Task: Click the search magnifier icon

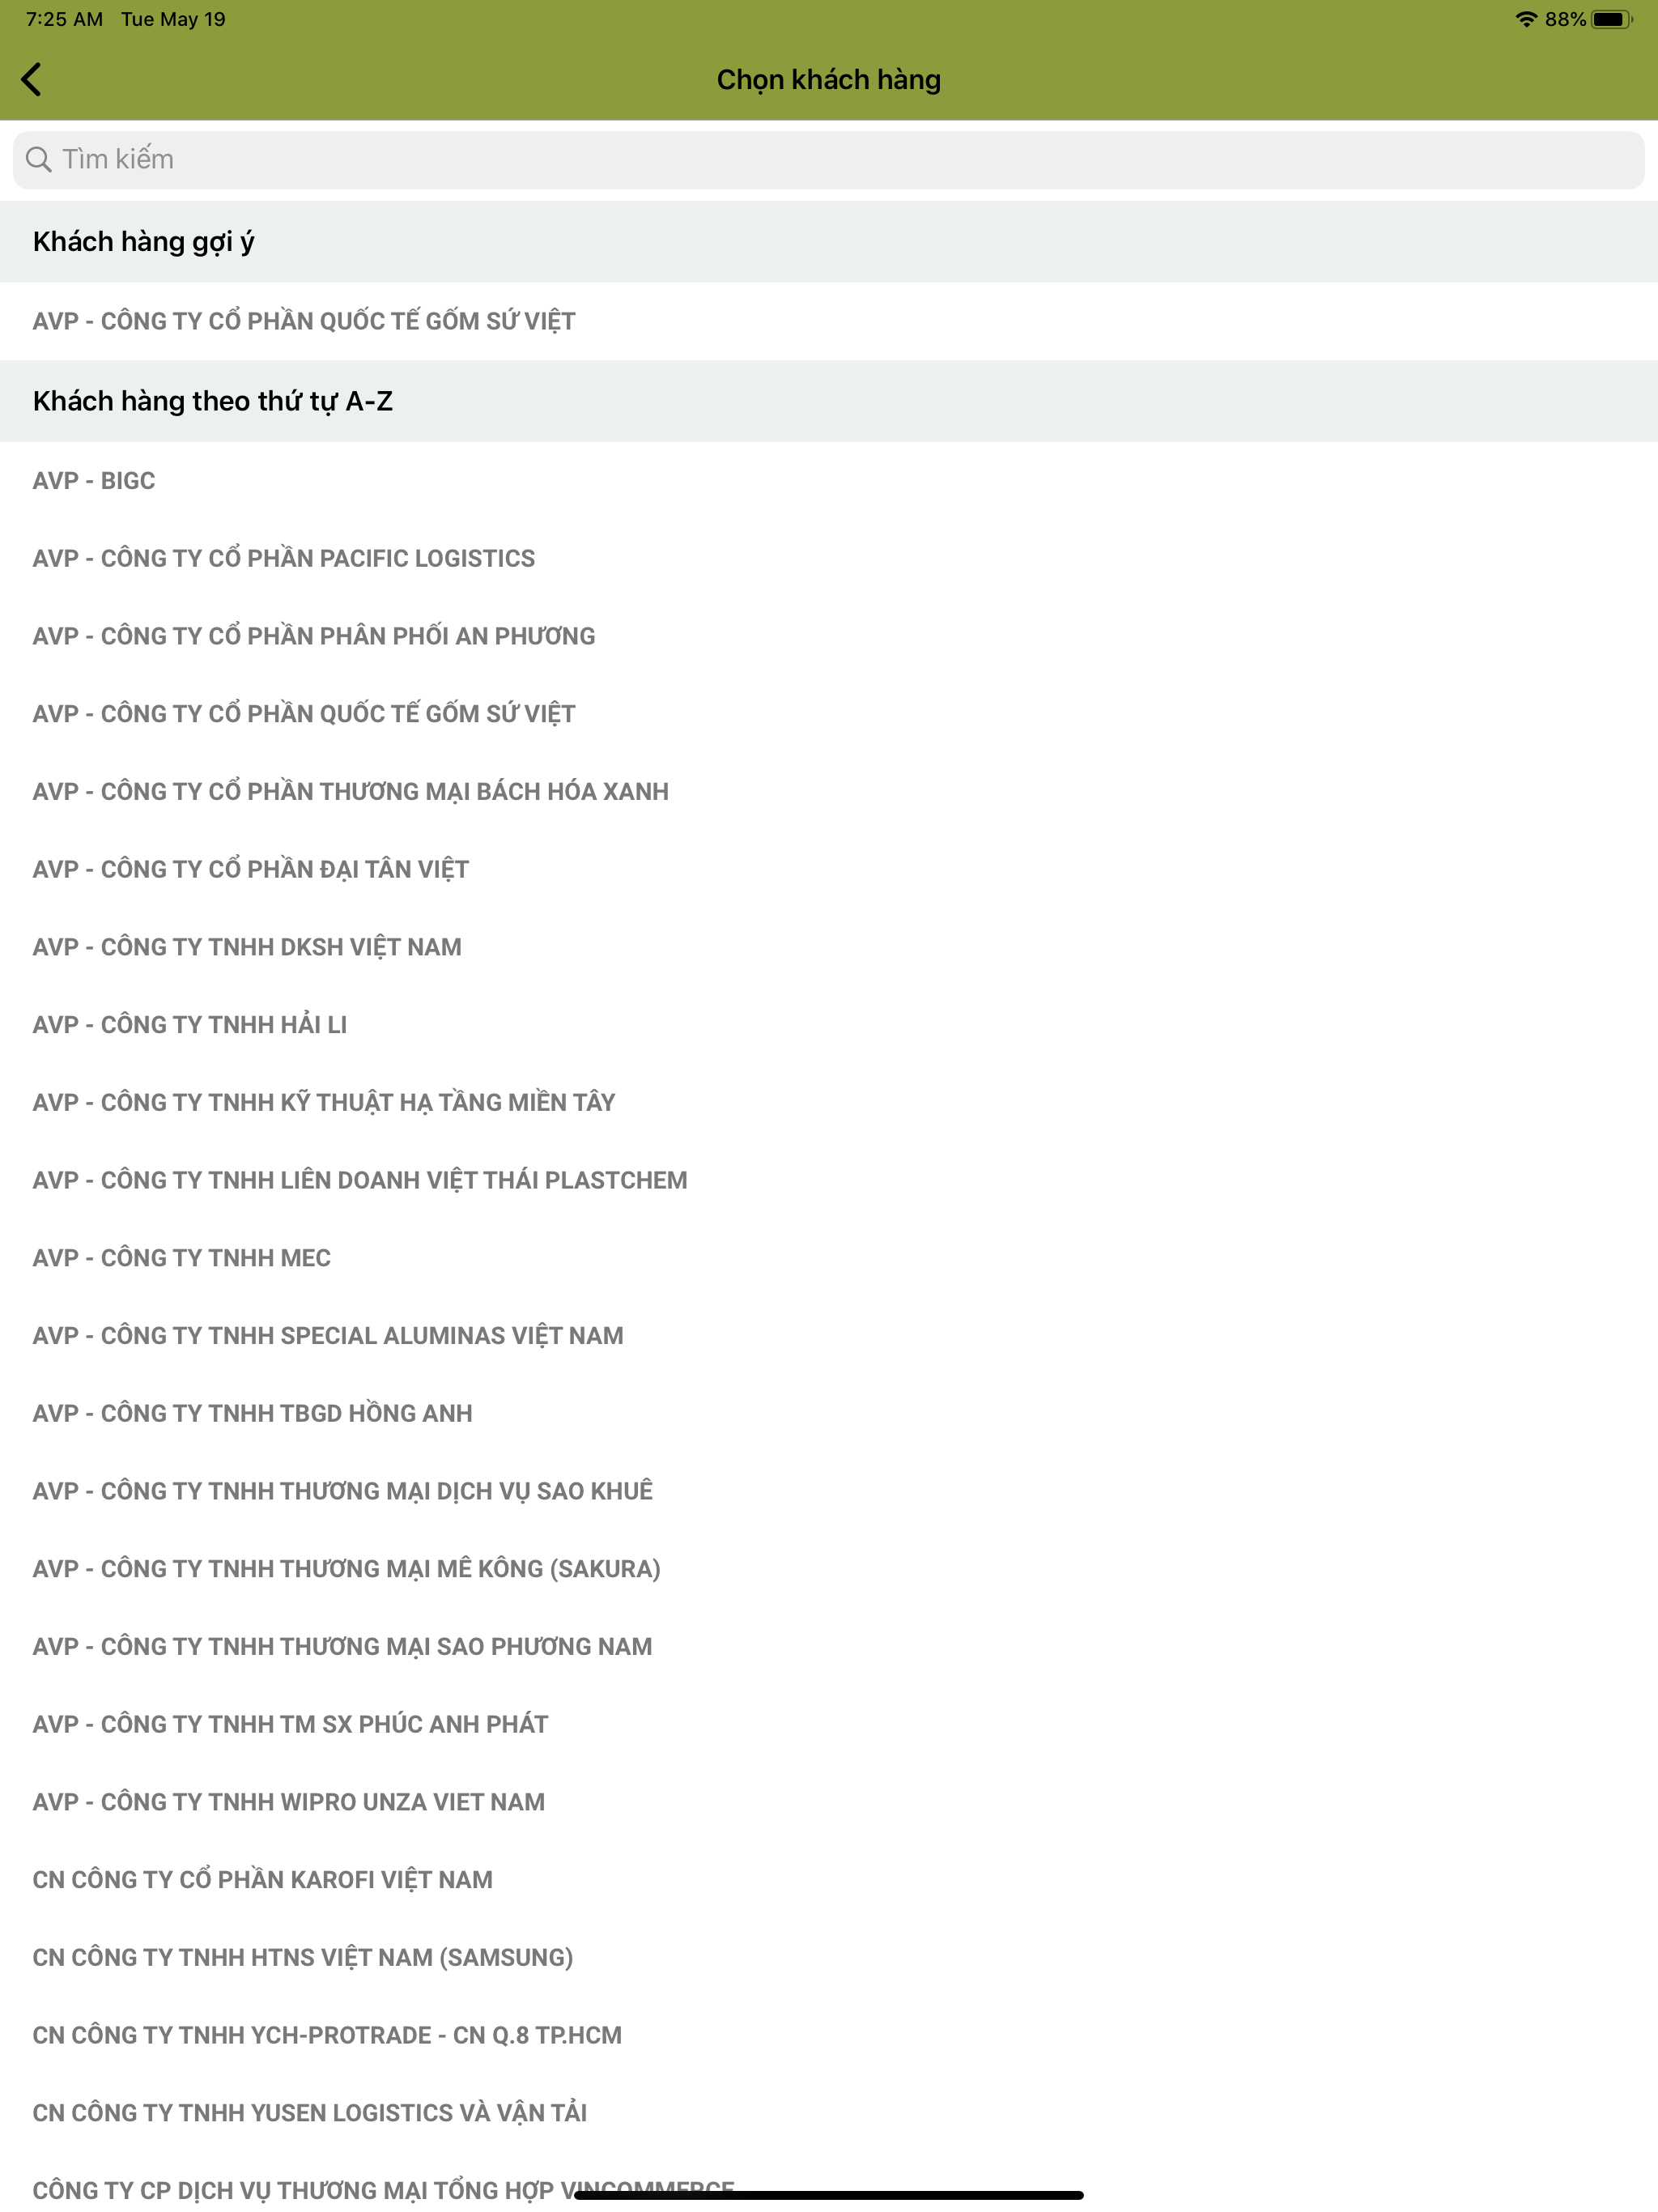Action: point(39,159)
